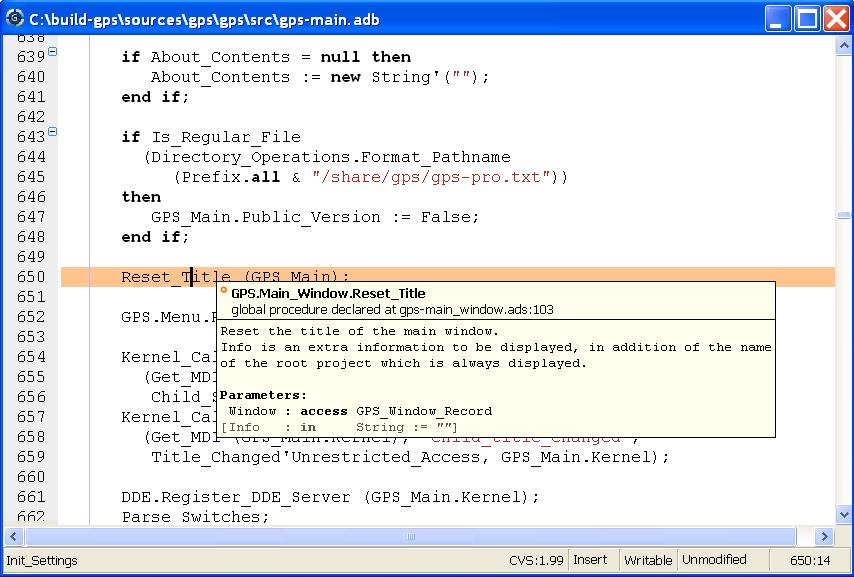Toggle Insert mode in the status bar
This screenshot has height=577, width=854.
tap(590, 560)
